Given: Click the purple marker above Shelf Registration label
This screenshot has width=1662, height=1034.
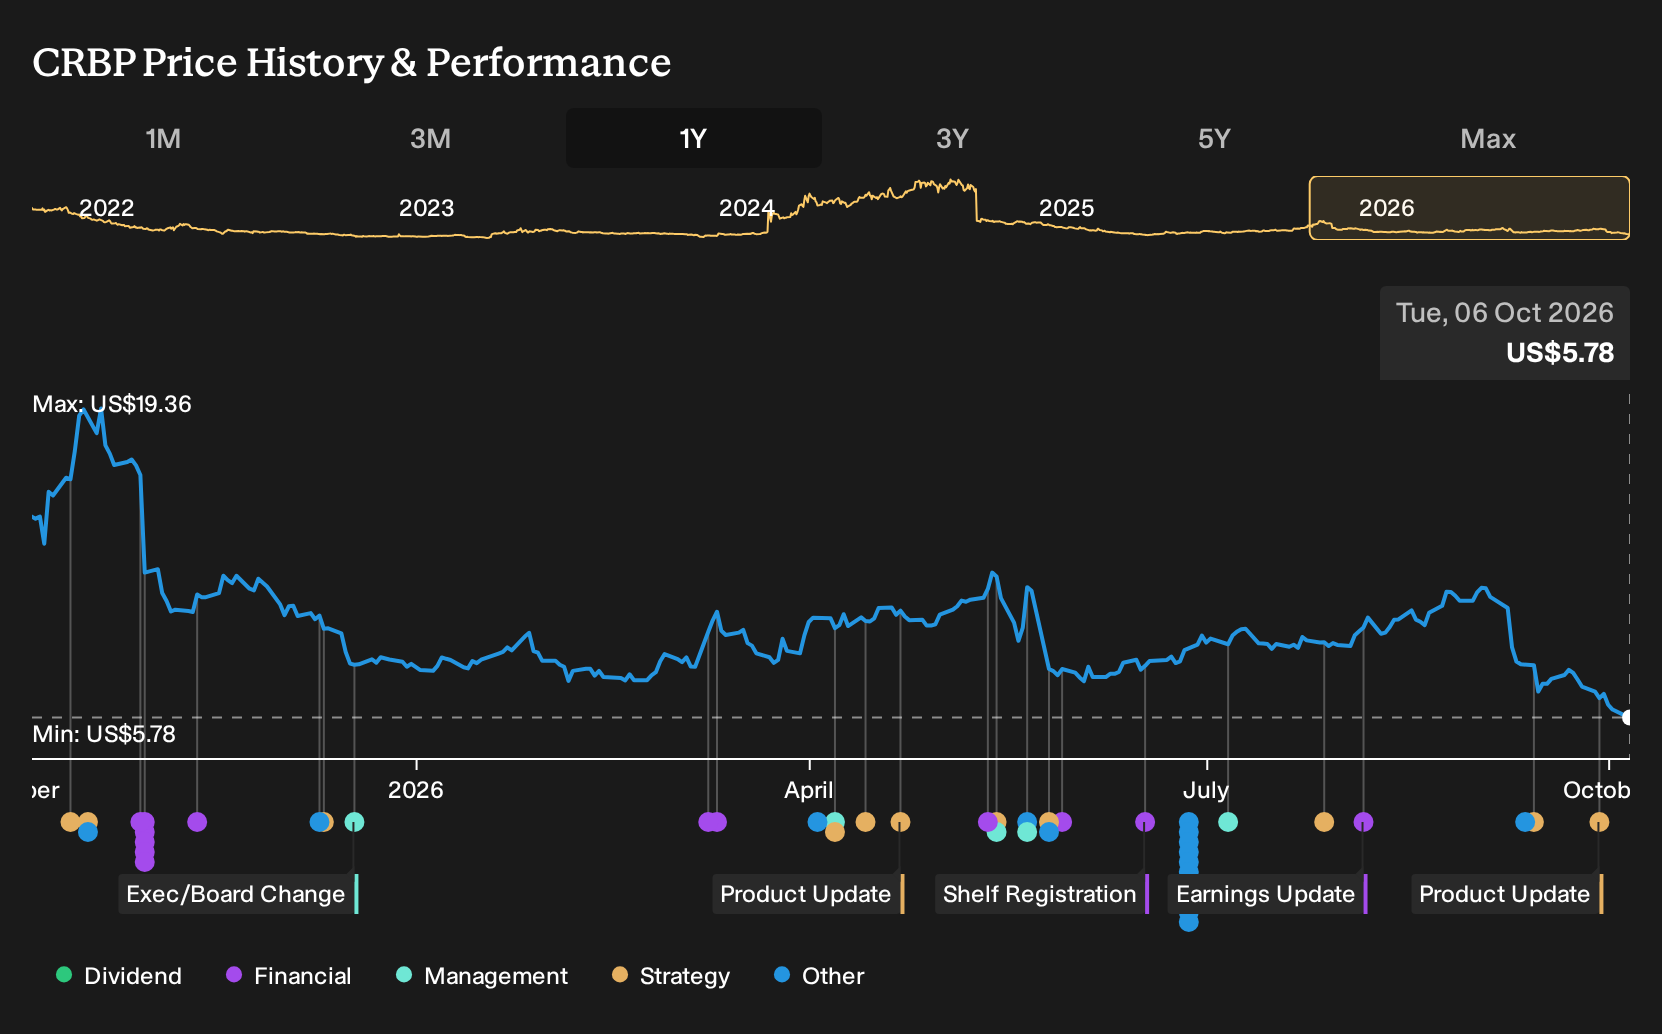Looking at the screenshot, I should [x=1145, y=822].
